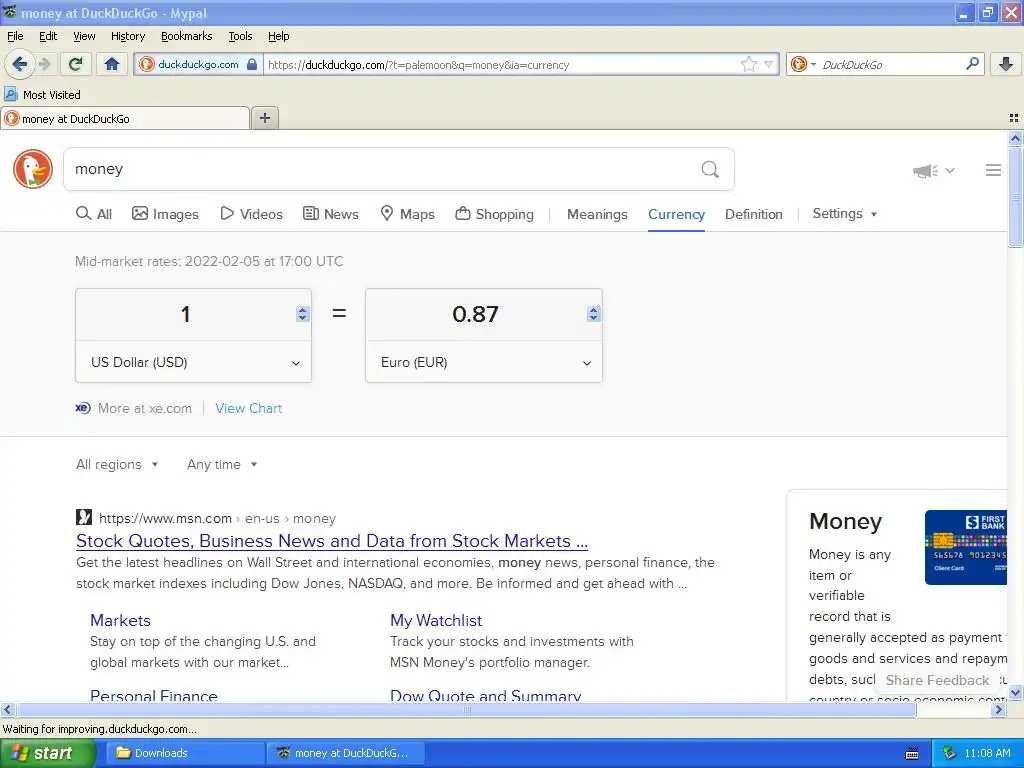
Task: Select the money at DuckDuckGo browser tab
Action: (125, 119)
